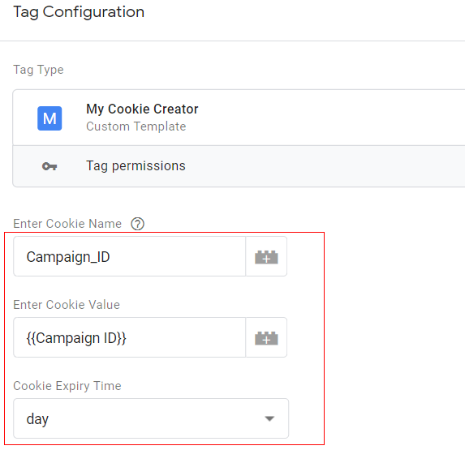
Task: Click the Tag permissions text
Action: coord(136,166)
